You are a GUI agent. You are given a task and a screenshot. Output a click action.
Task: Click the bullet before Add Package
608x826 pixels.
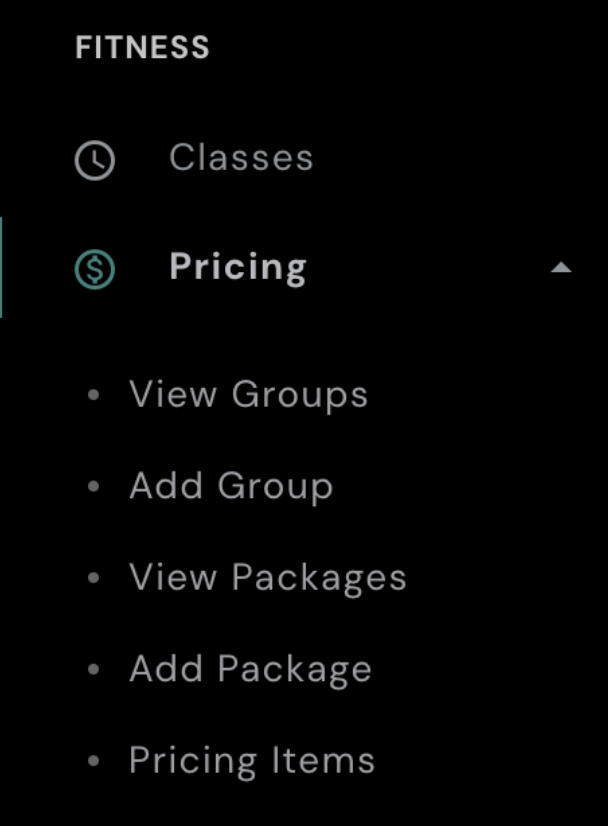click(94, 670)
